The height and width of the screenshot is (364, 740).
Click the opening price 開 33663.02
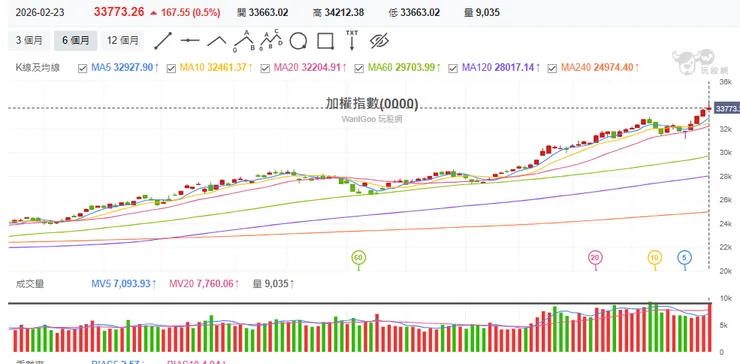[x=263, y=13]
